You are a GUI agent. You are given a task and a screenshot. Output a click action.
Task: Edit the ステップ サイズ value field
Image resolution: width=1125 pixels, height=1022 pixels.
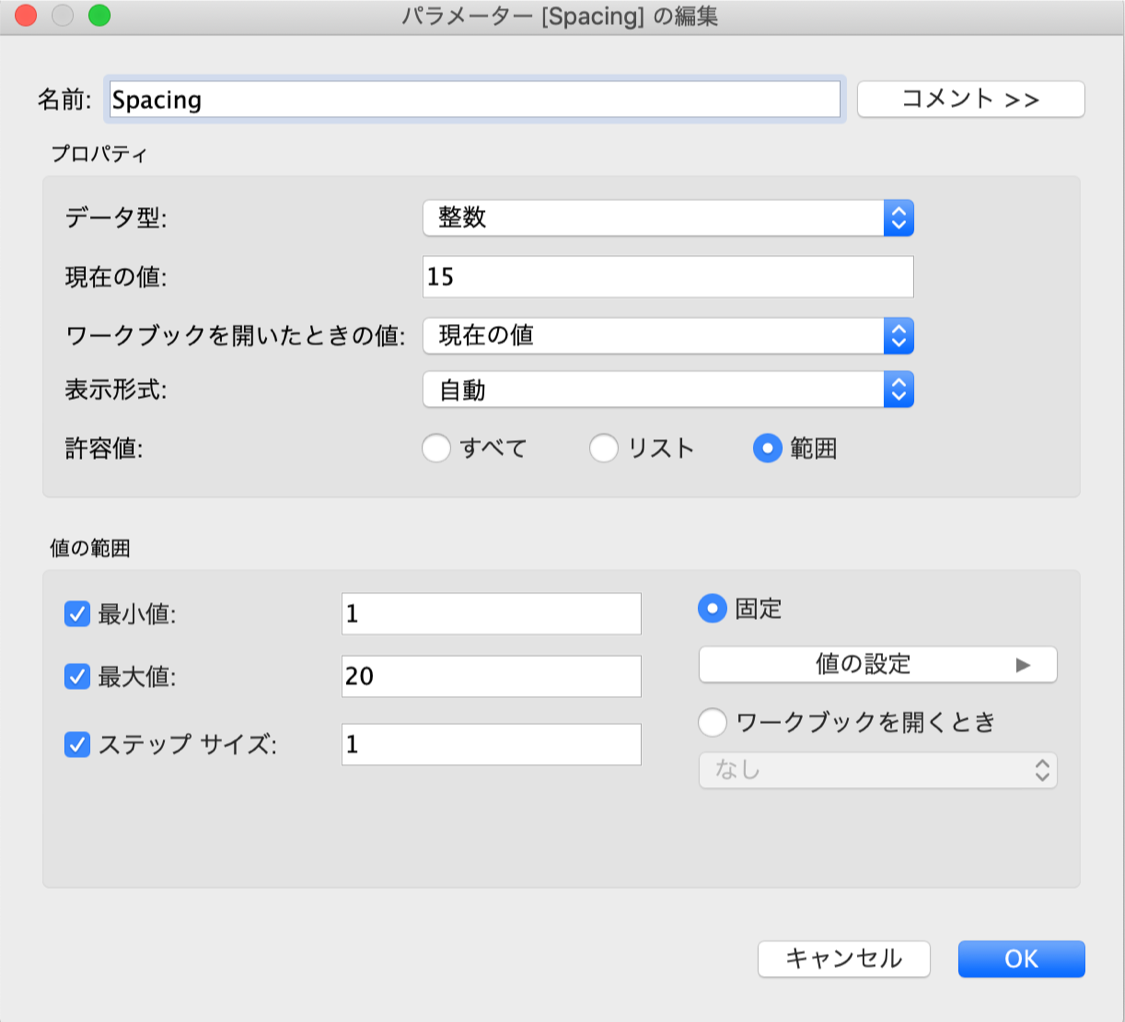(491, 745)
